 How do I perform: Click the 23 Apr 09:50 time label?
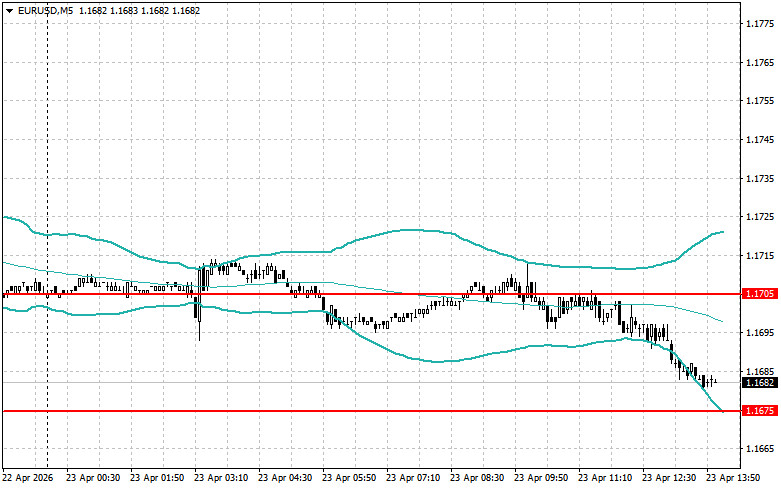tap(541, 478)
